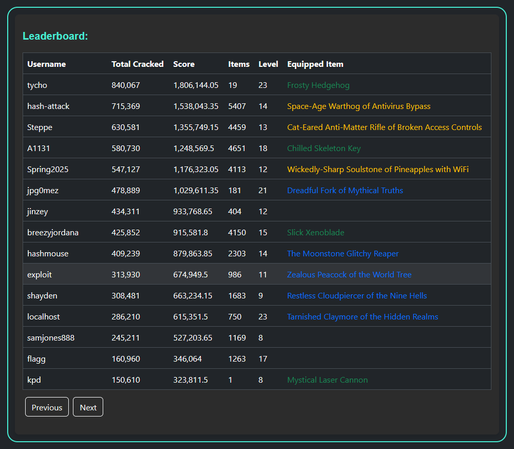Click jpg0mez's level value 21
Screen dimensions: 514x449
(x=262, y=190)
